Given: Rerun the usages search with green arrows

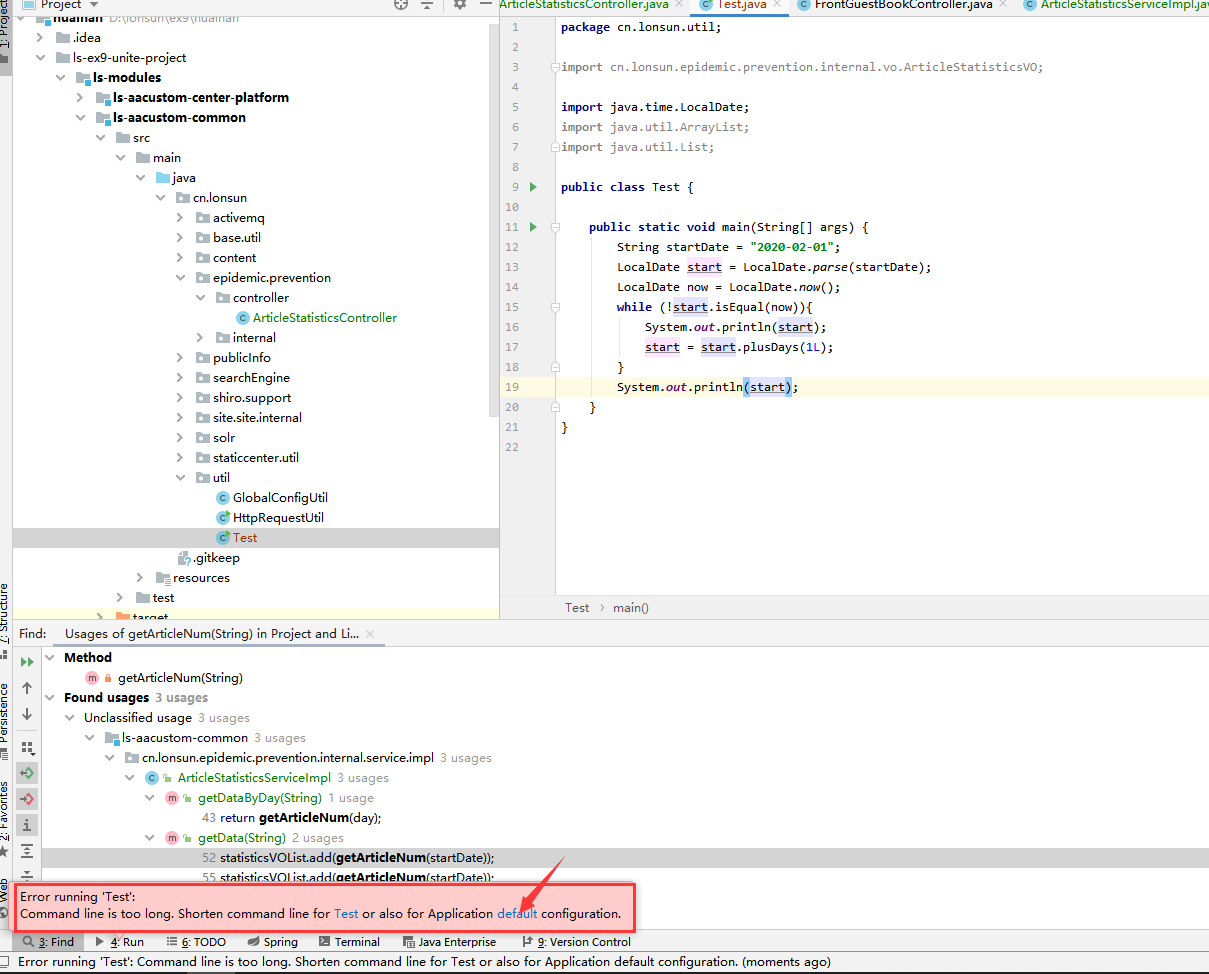Looking at the screenshot, I should (27, 661).
